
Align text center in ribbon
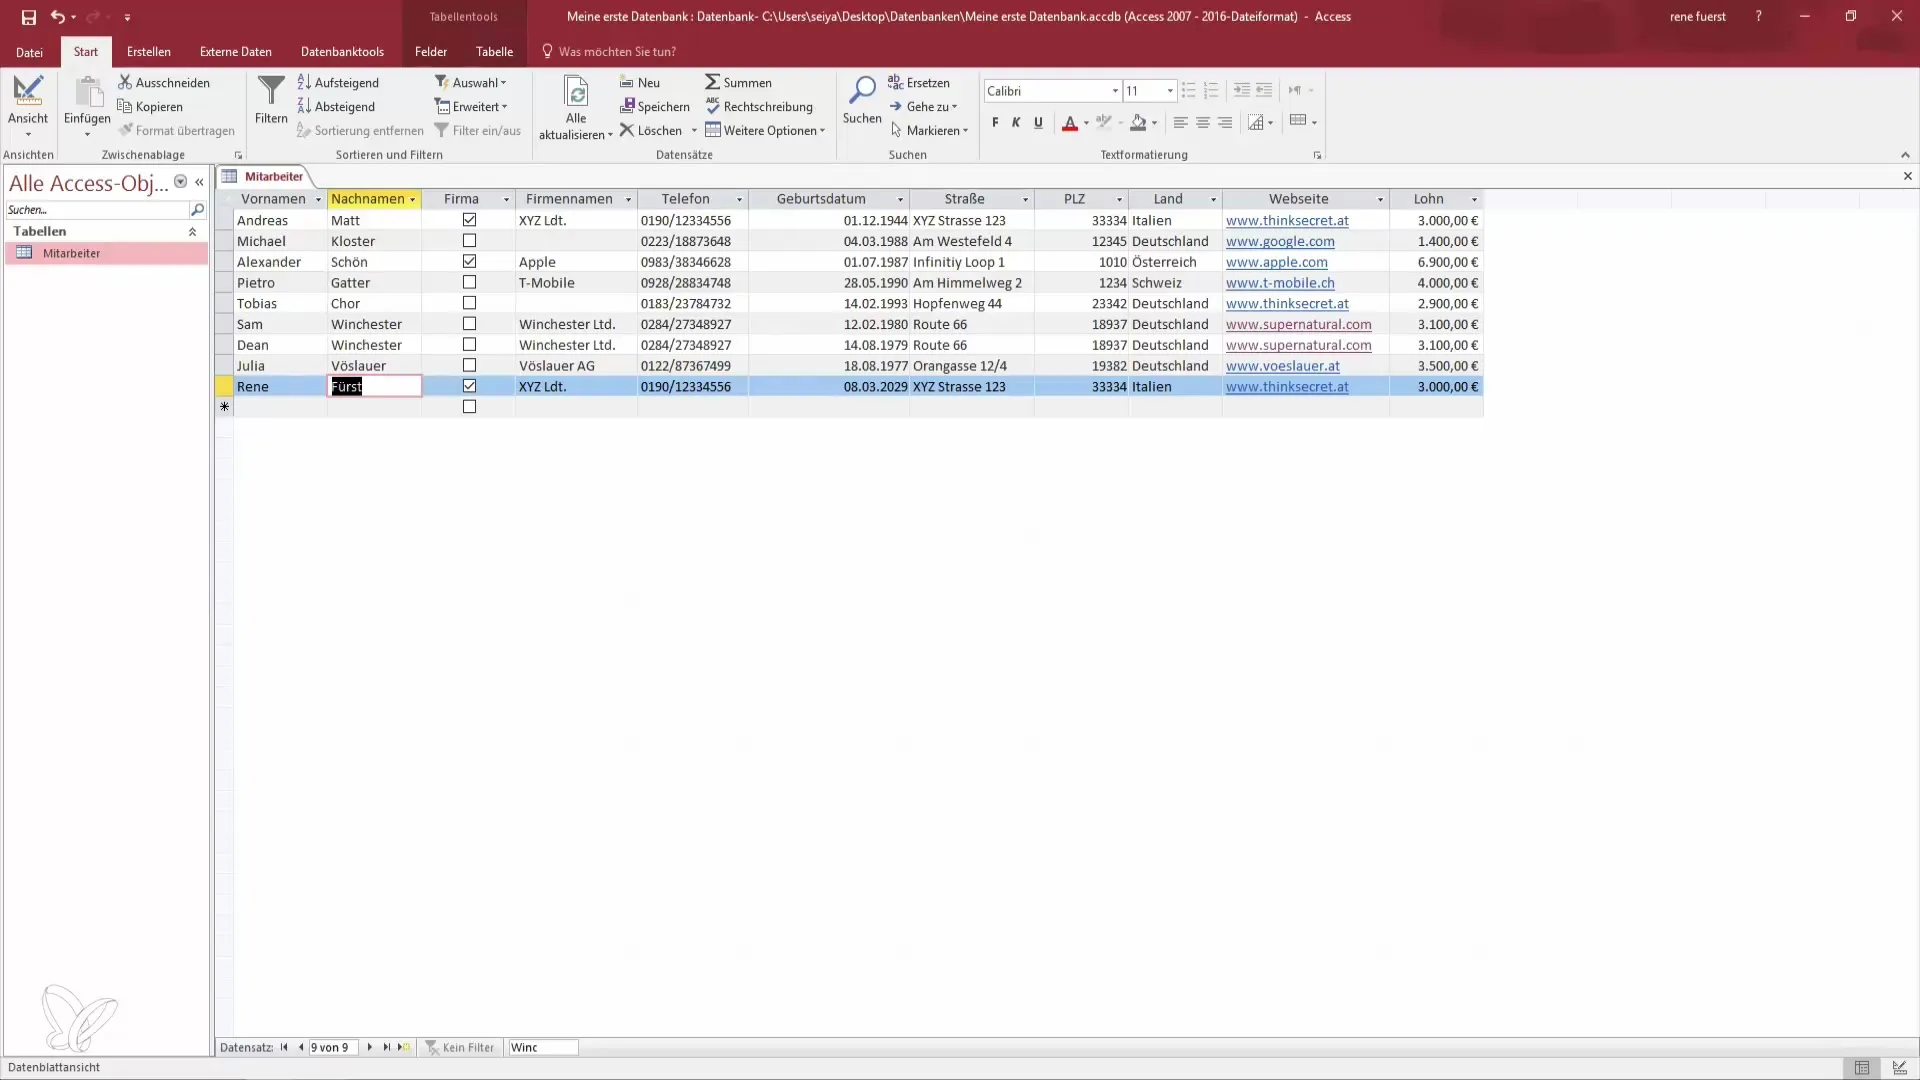pyautogui.click(x=1203, y=122)
